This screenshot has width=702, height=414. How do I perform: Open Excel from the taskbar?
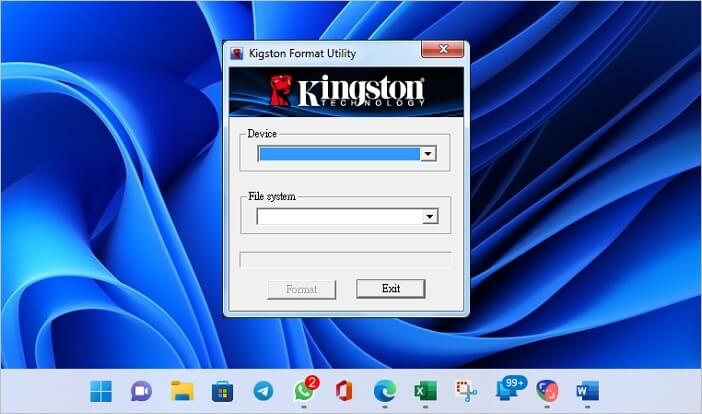[x=425, y=390]
